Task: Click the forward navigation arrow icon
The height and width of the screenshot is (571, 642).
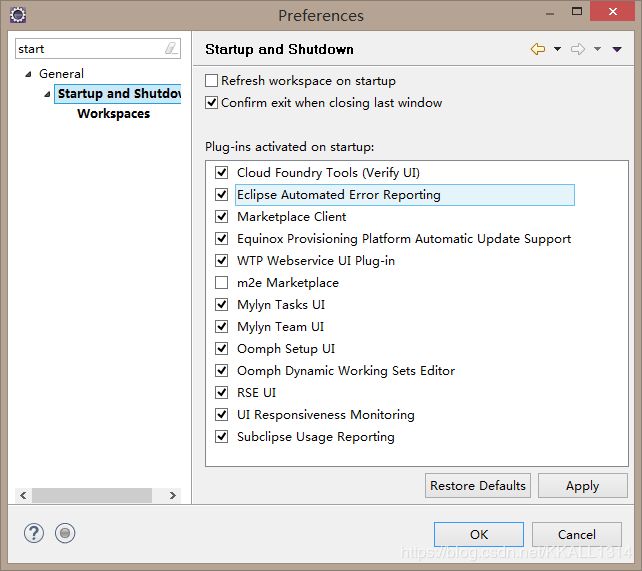Action: pos(578,49)
